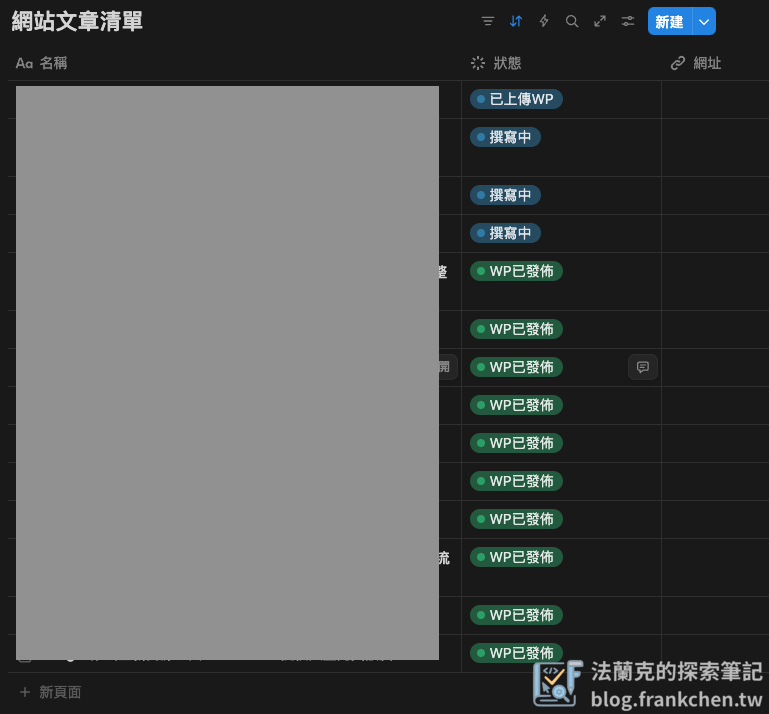Screen dimensions: 769x714
Task: Click the 名稱 column header
Action: [41, 63]
